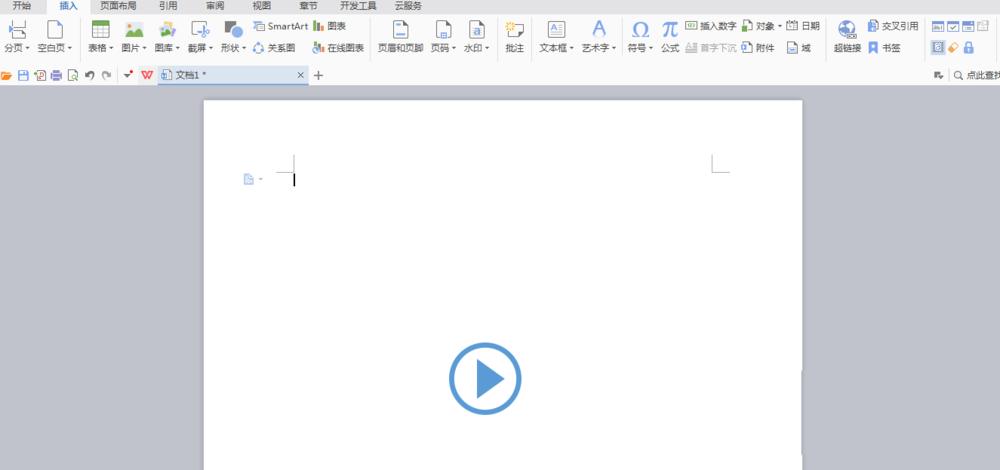Click 插入数字 insert number
1000x470 pixels.
point(710,26)
